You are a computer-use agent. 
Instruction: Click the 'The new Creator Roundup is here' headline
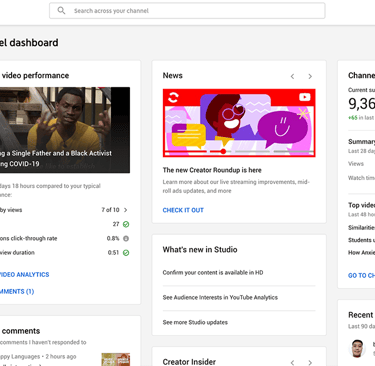(212, 170)
